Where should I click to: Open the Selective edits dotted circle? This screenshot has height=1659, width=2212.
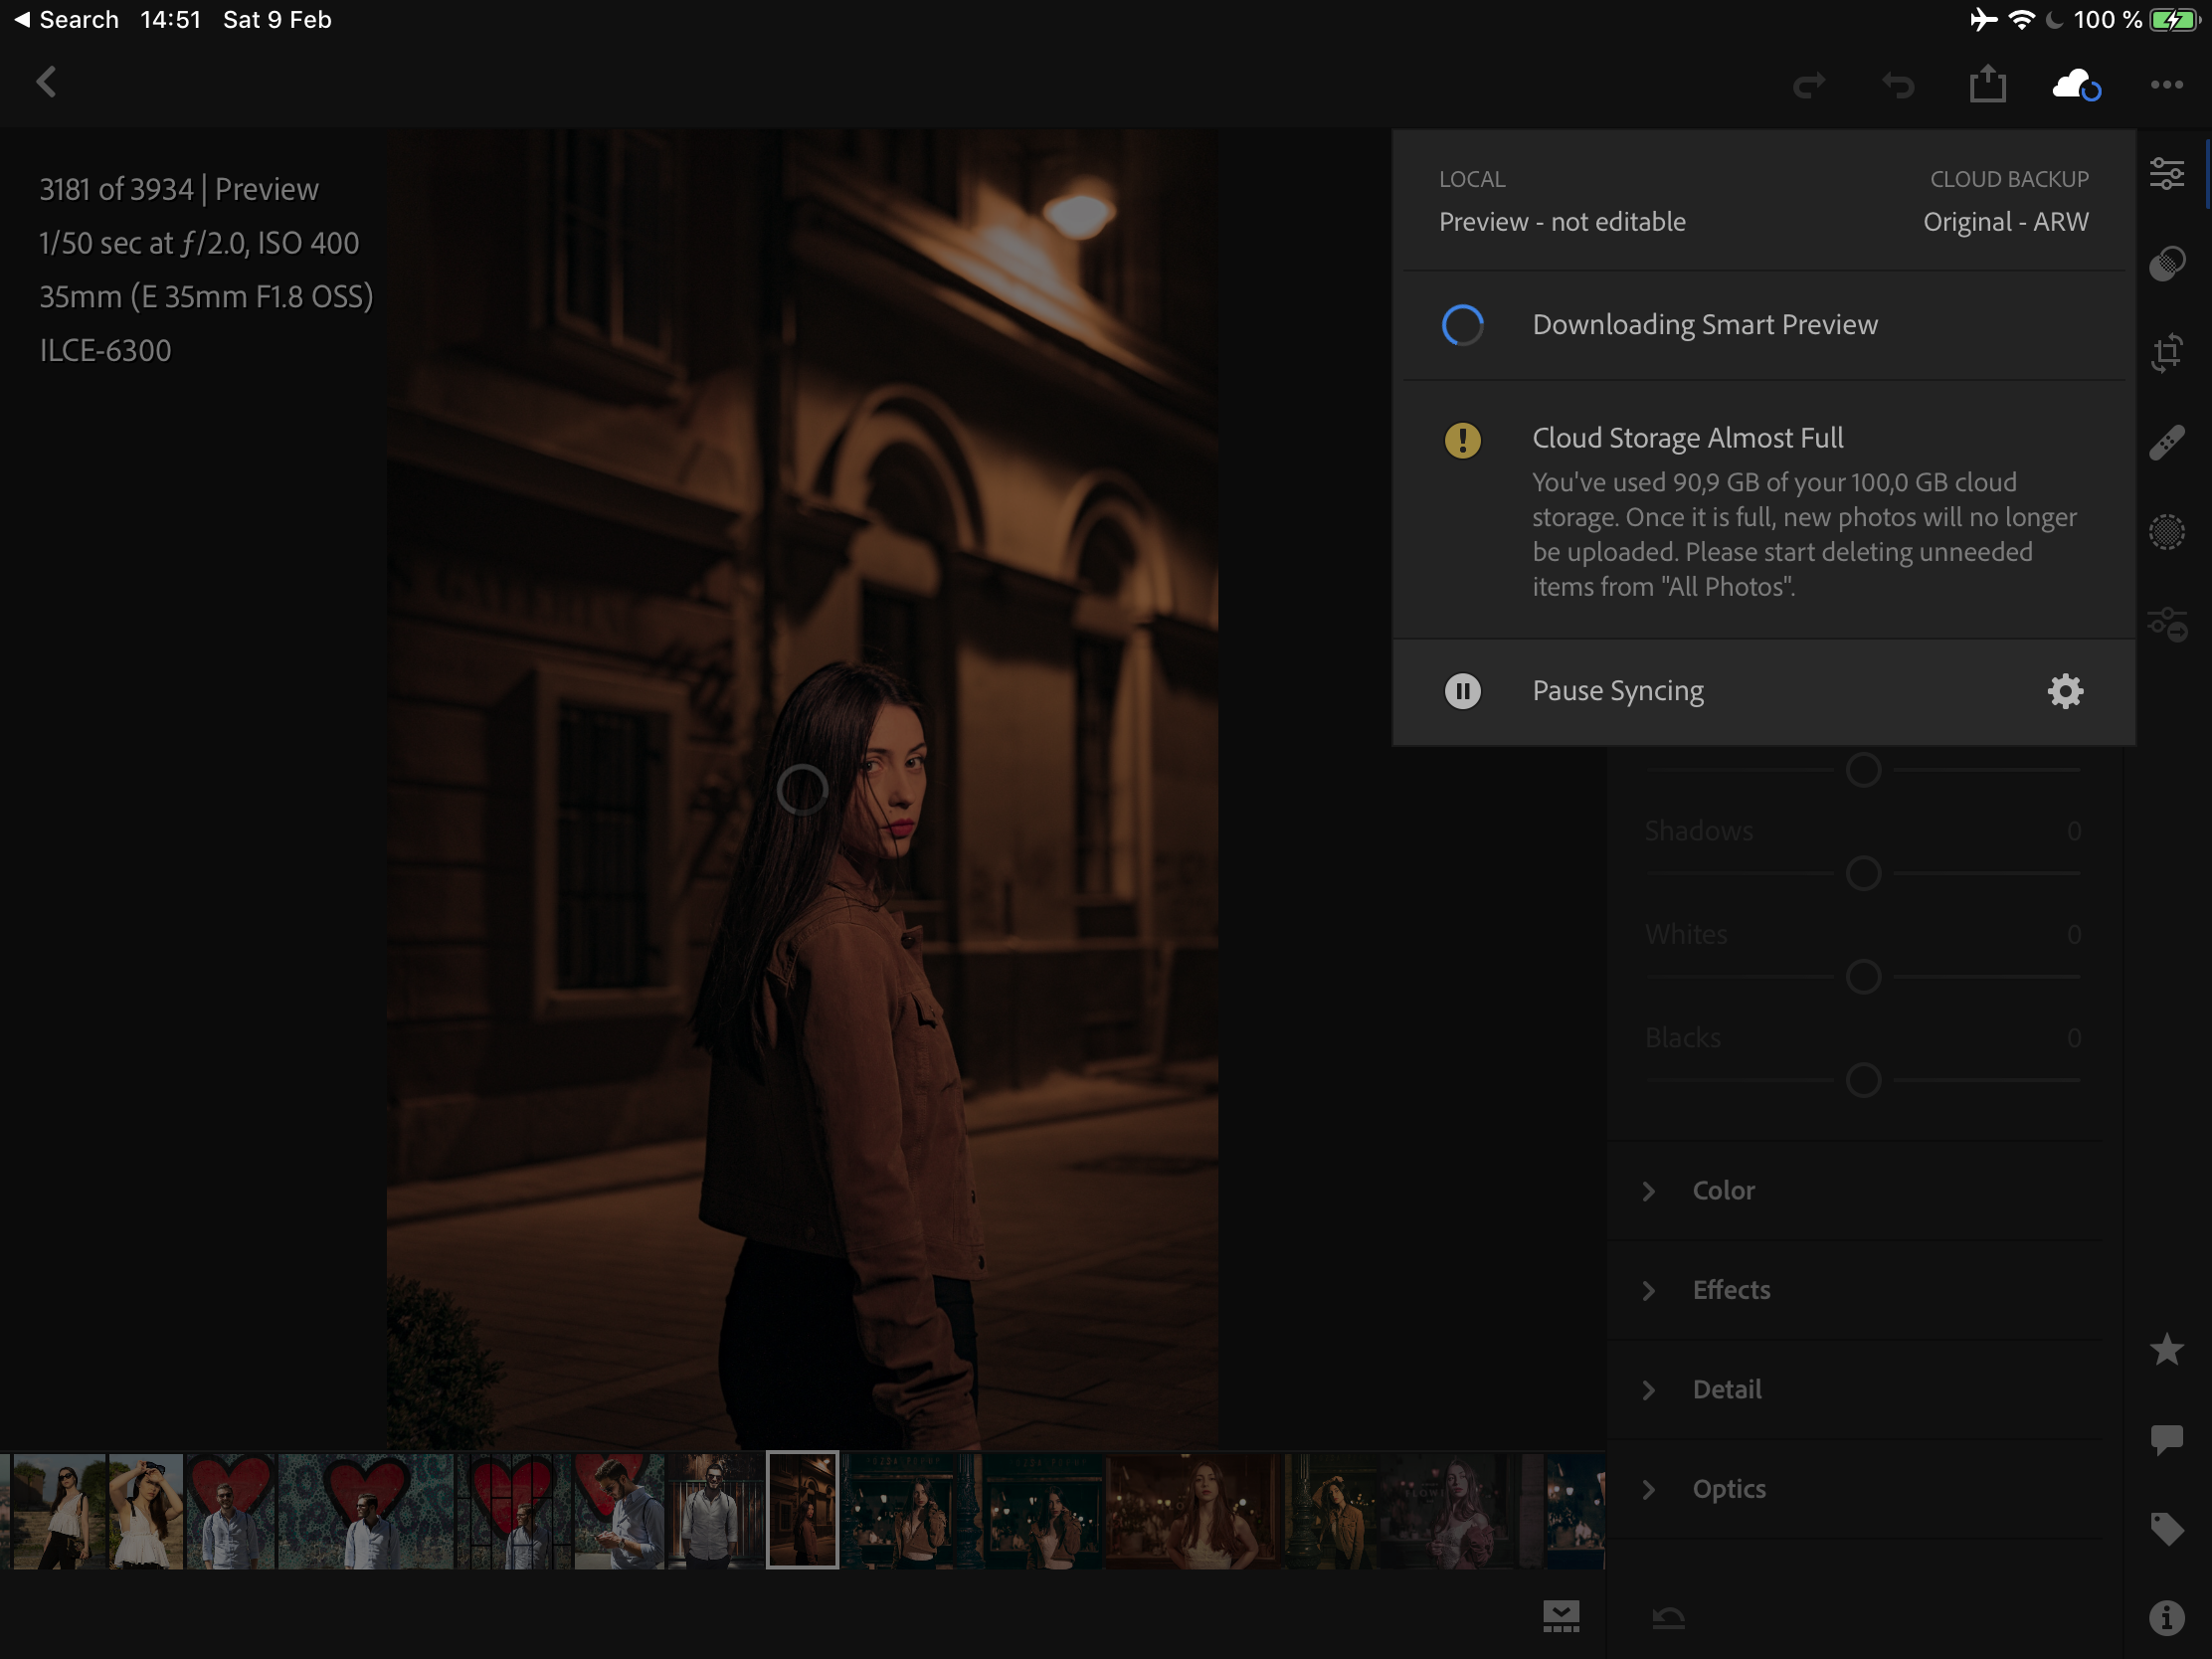2166,531
